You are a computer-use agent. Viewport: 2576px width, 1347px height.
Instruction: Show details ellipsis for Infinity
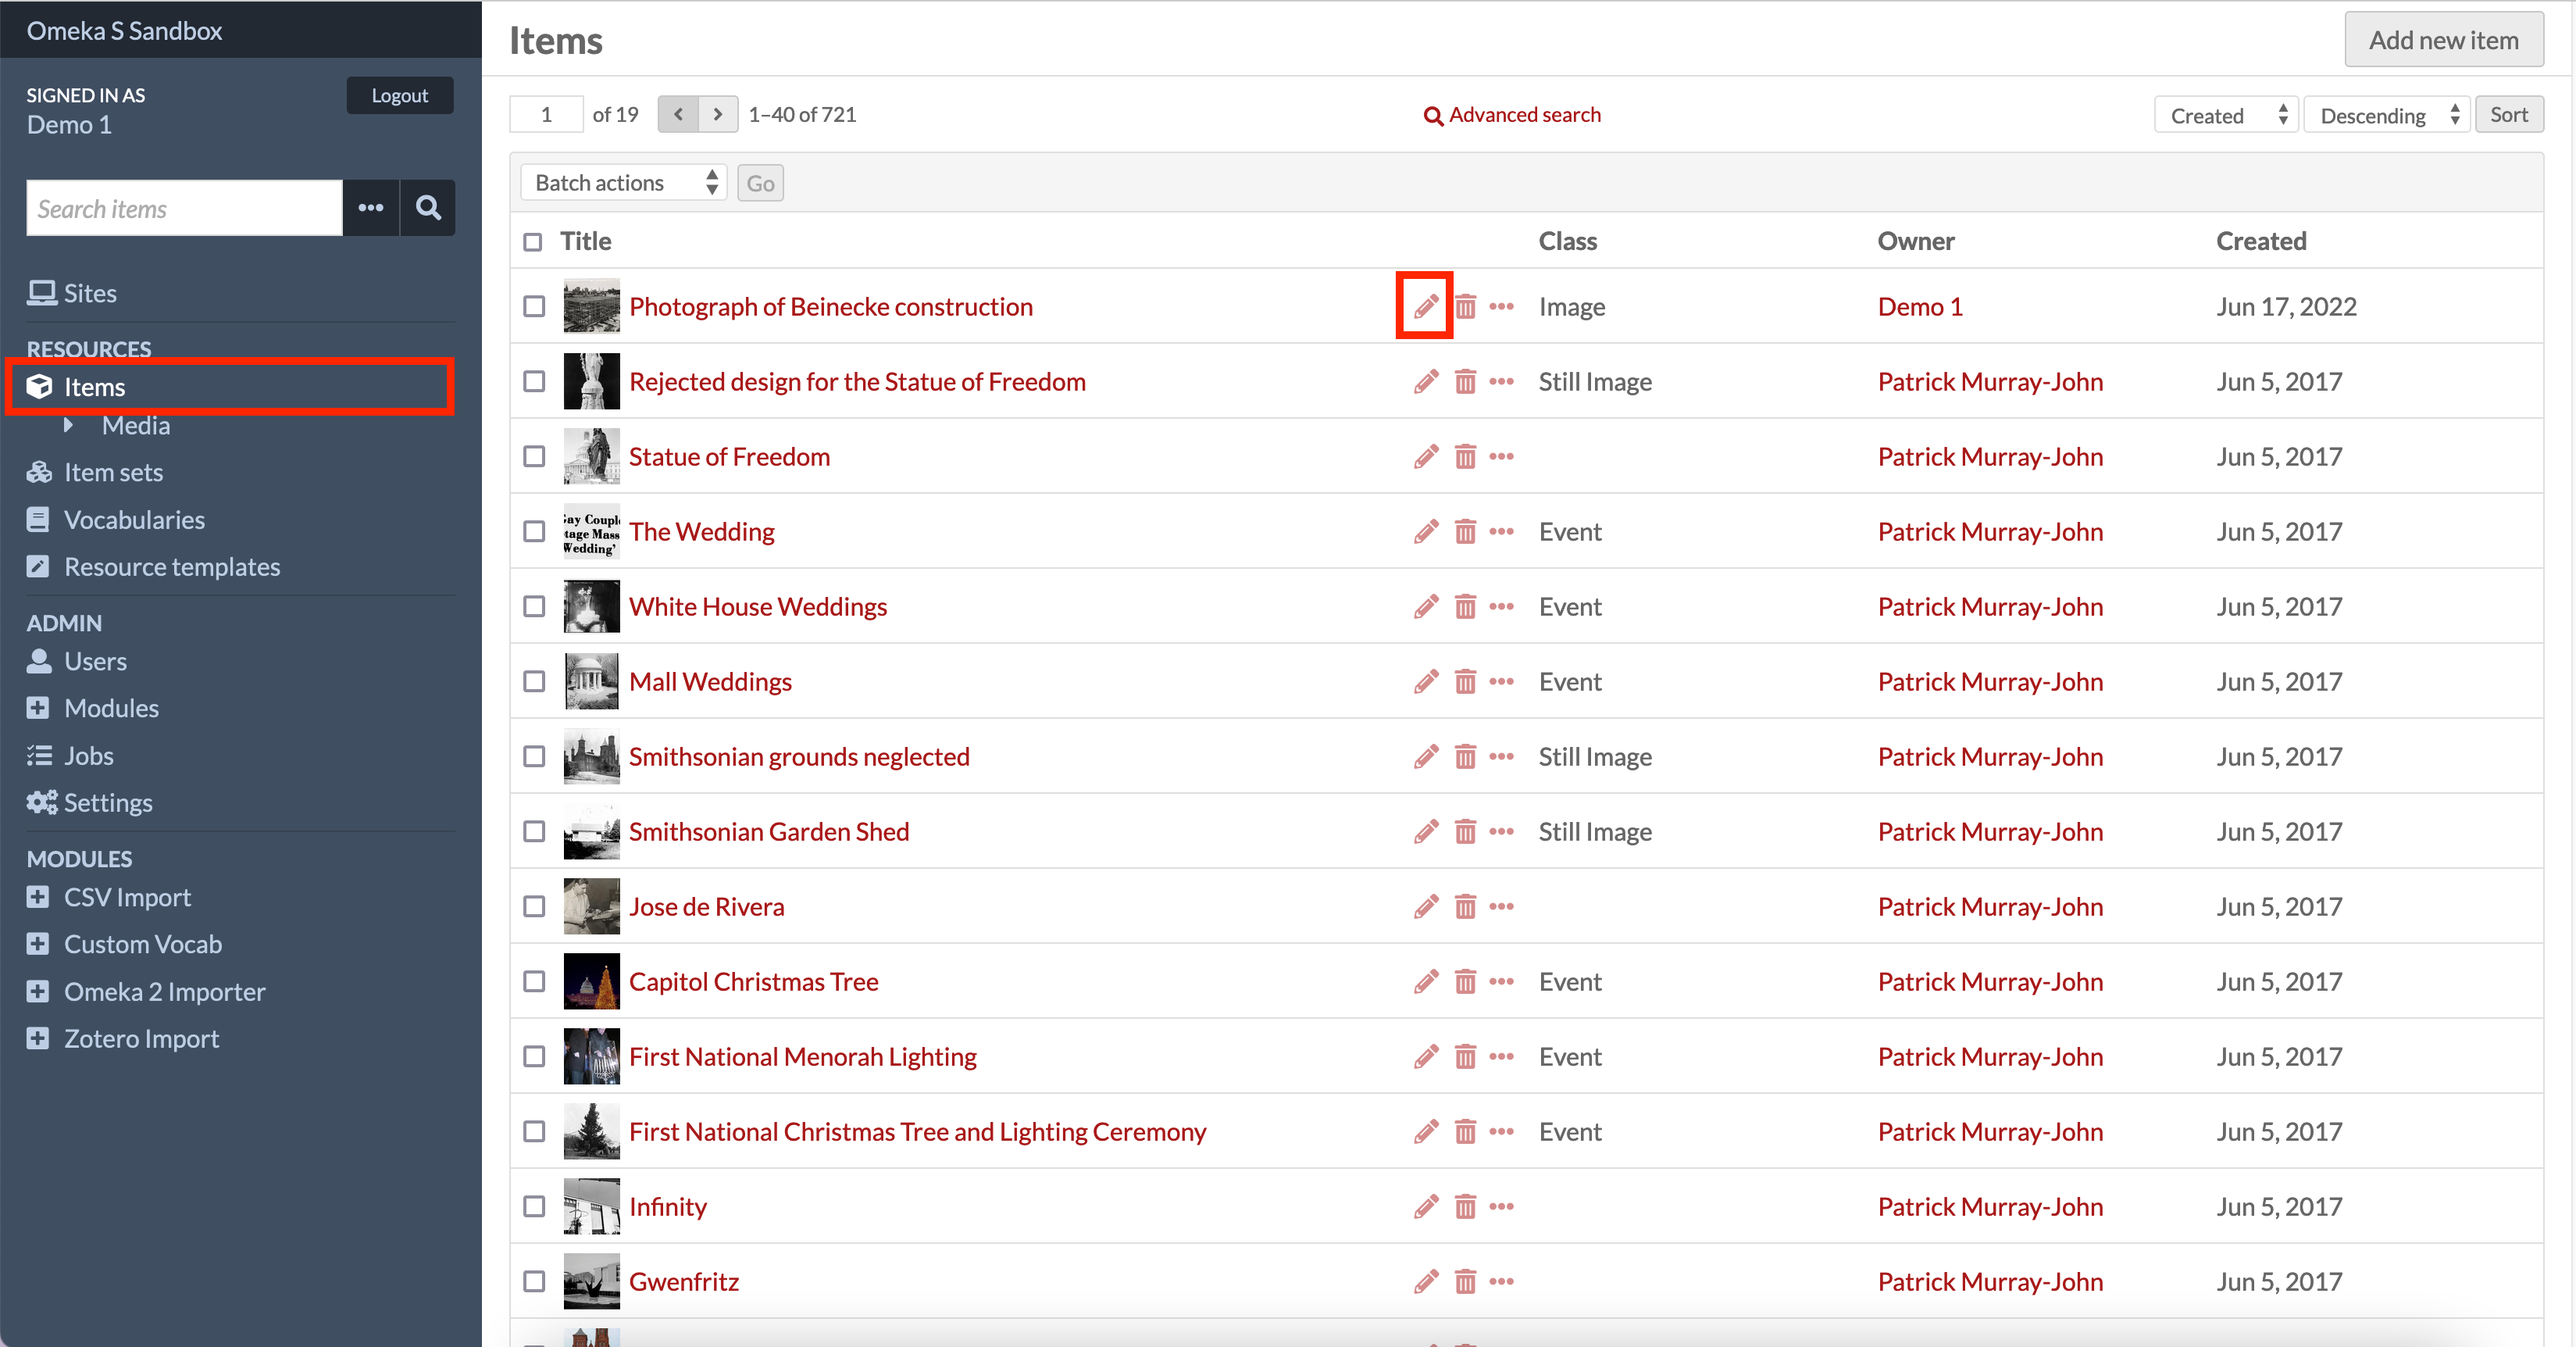pos(1501,1206)
